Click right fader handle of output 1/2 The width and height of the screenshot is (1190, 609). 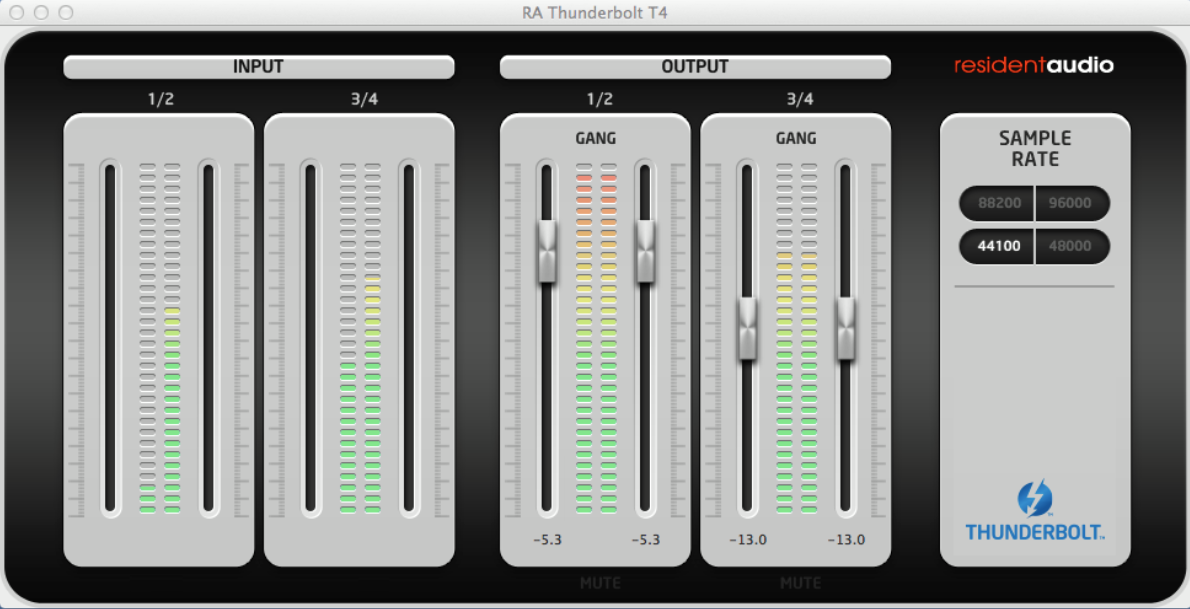point(645,251)
